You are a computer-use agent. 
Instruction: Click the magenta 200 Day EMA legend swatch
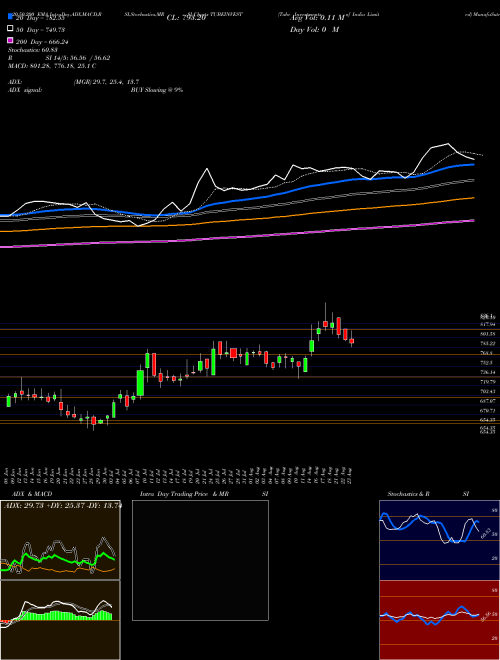click(x=11, y=40)
